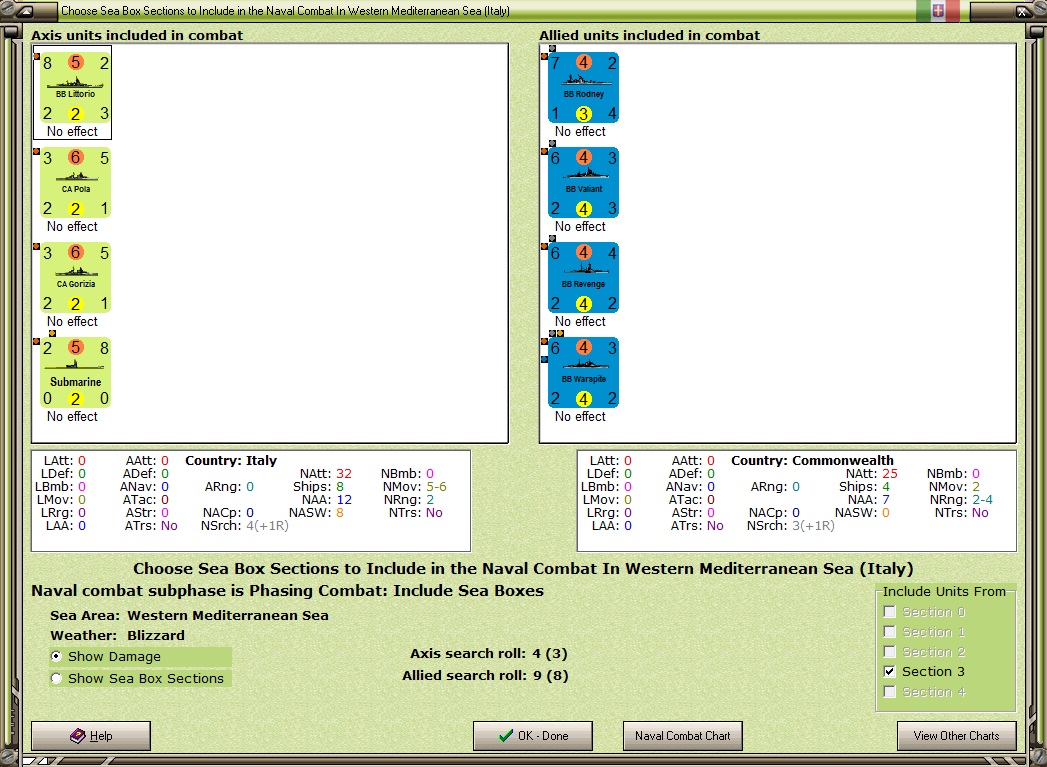Select the BB Warspite unit counter
This screenshot has height=767, width=1047.
(x=584, y=372)
